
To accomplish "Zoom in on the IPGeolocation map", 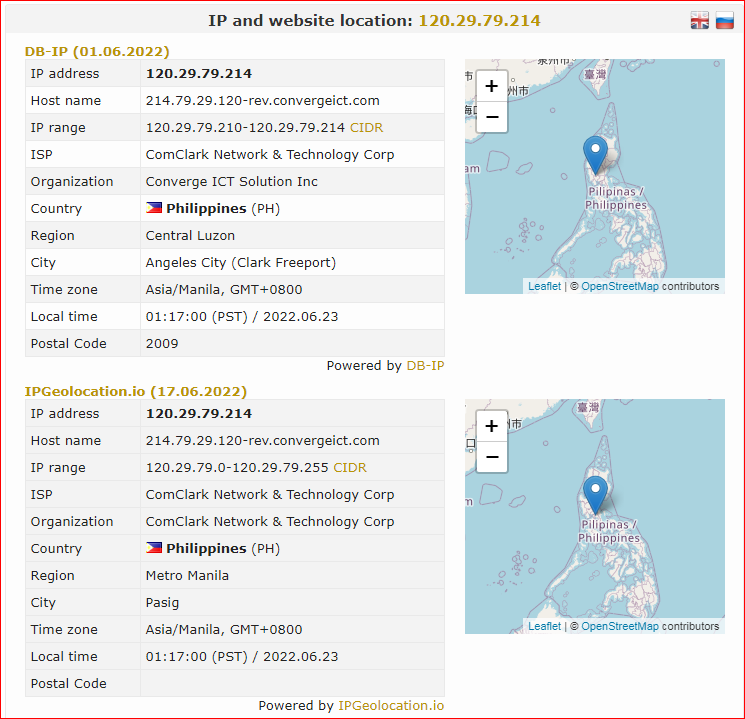I will click(492, 426).
